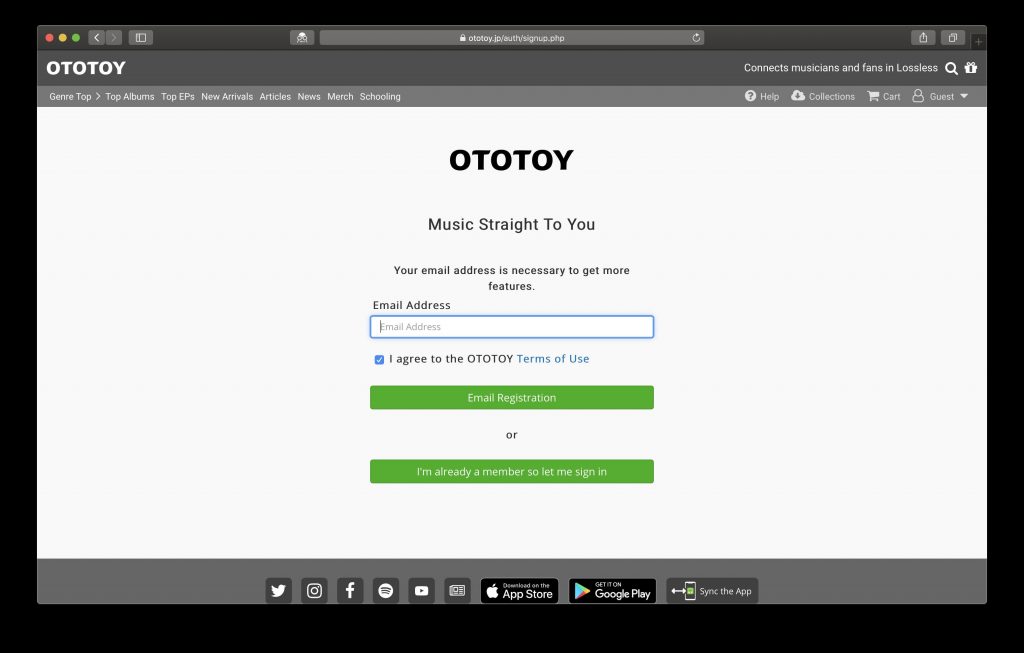Open the Twitter icon in footer
The image size is (1024, 653).
(x=278, y=590)
